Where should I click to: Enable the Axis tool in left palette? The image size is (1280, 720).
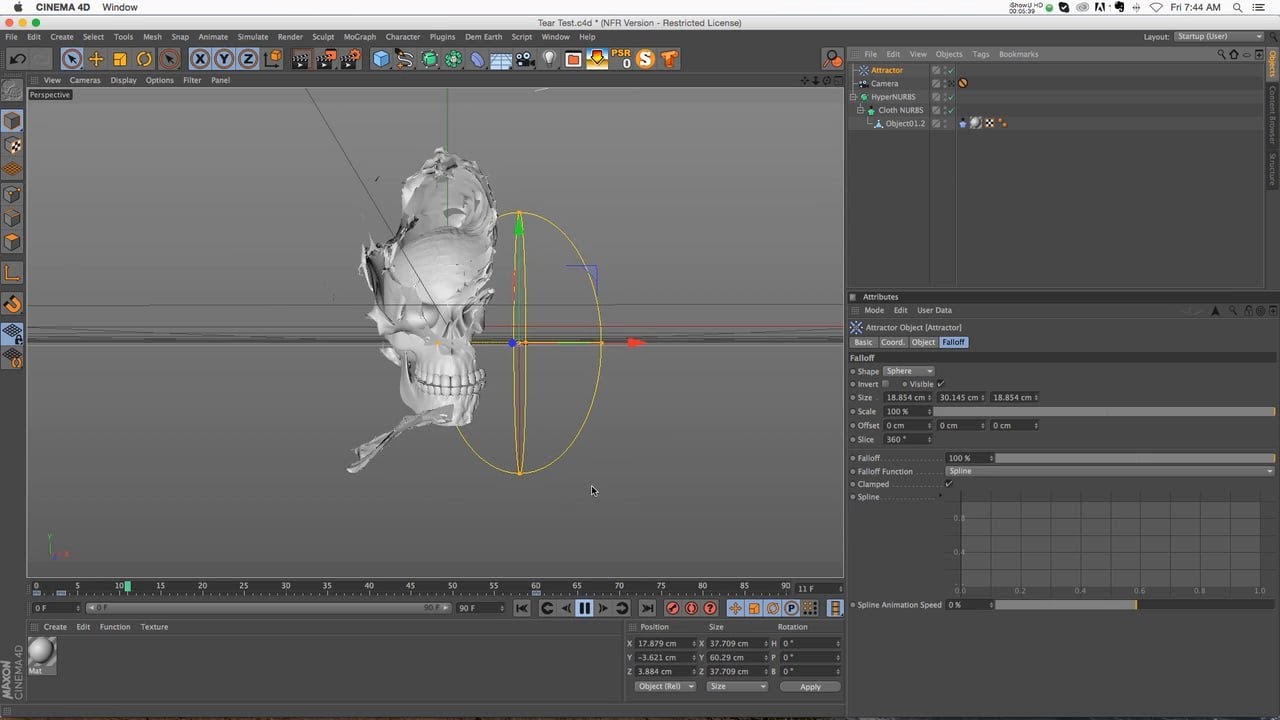coord(12,272)
